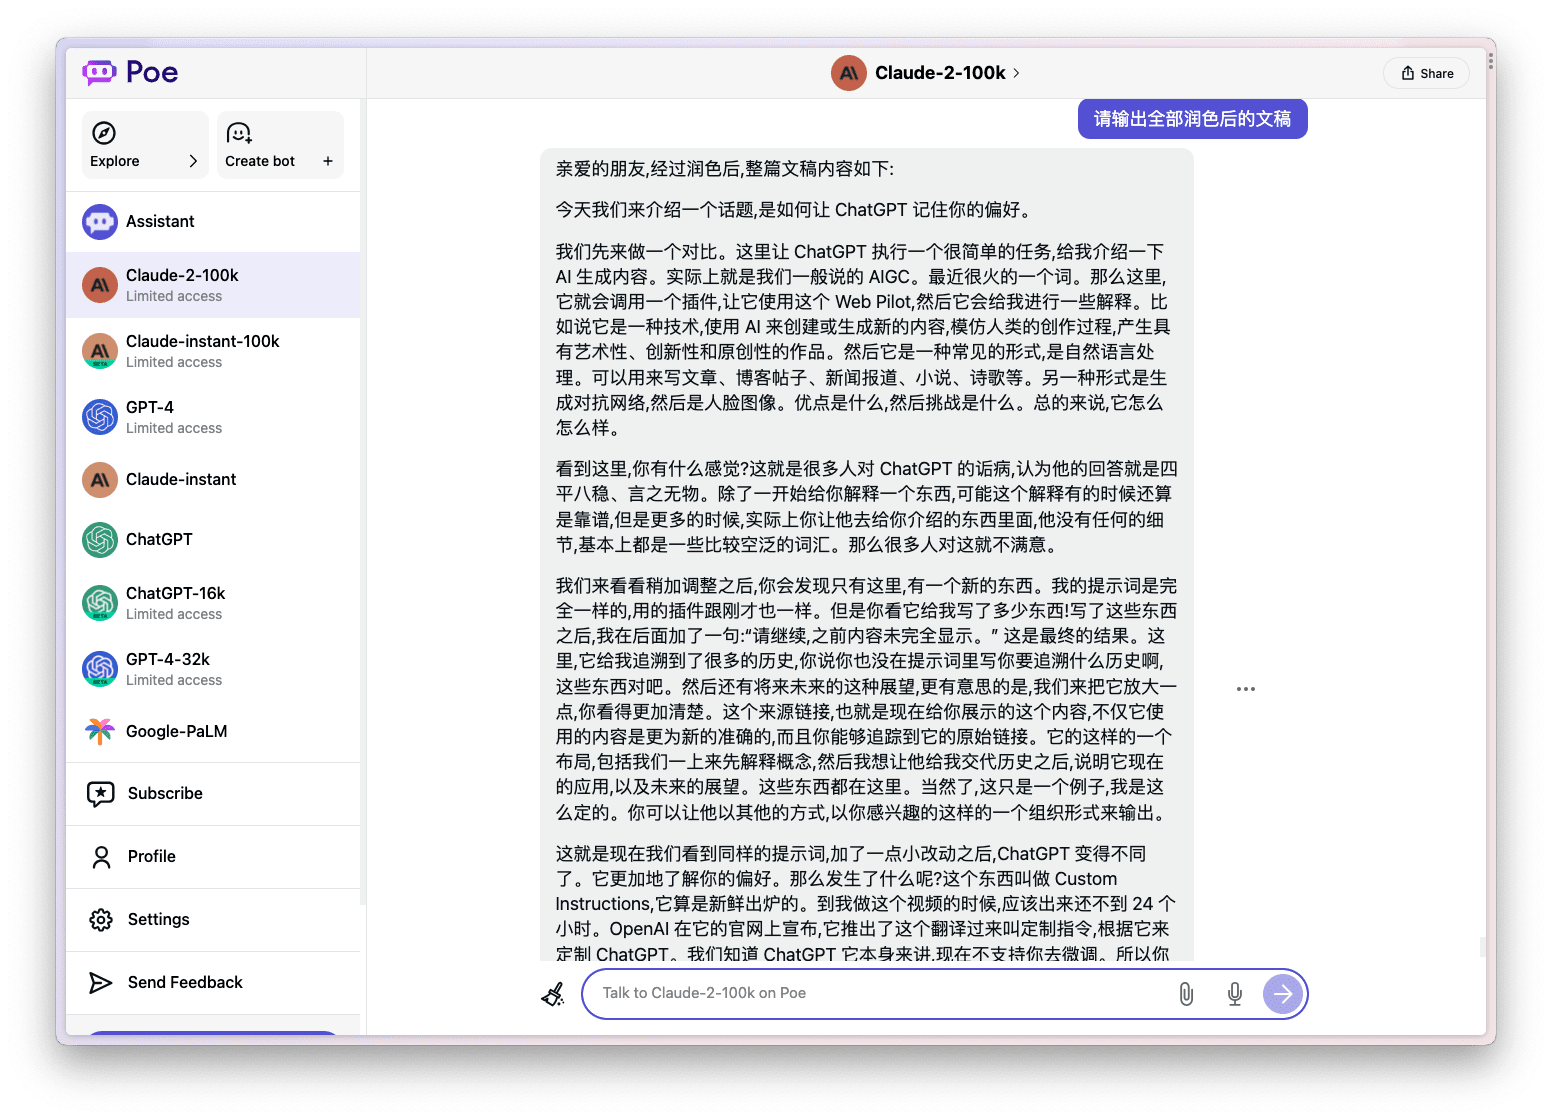
Task: Click the user message bubble 请输出全部润色后的文稿
Action: pos(1192,119)
